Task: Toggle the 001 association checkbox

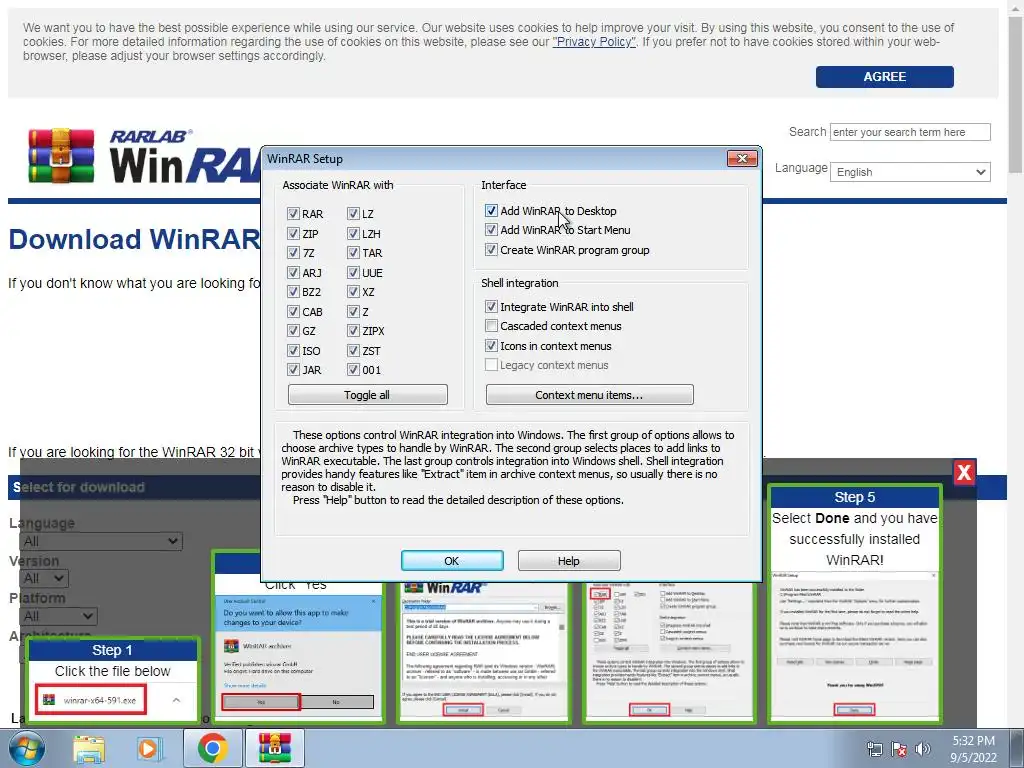Action: [353, 370]
